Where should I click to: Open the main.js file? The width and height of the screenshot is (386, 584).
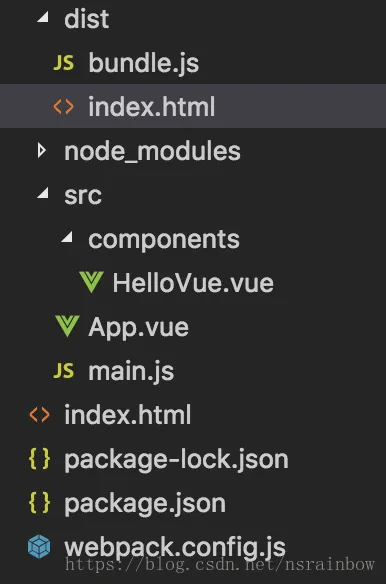coord(131,371)
